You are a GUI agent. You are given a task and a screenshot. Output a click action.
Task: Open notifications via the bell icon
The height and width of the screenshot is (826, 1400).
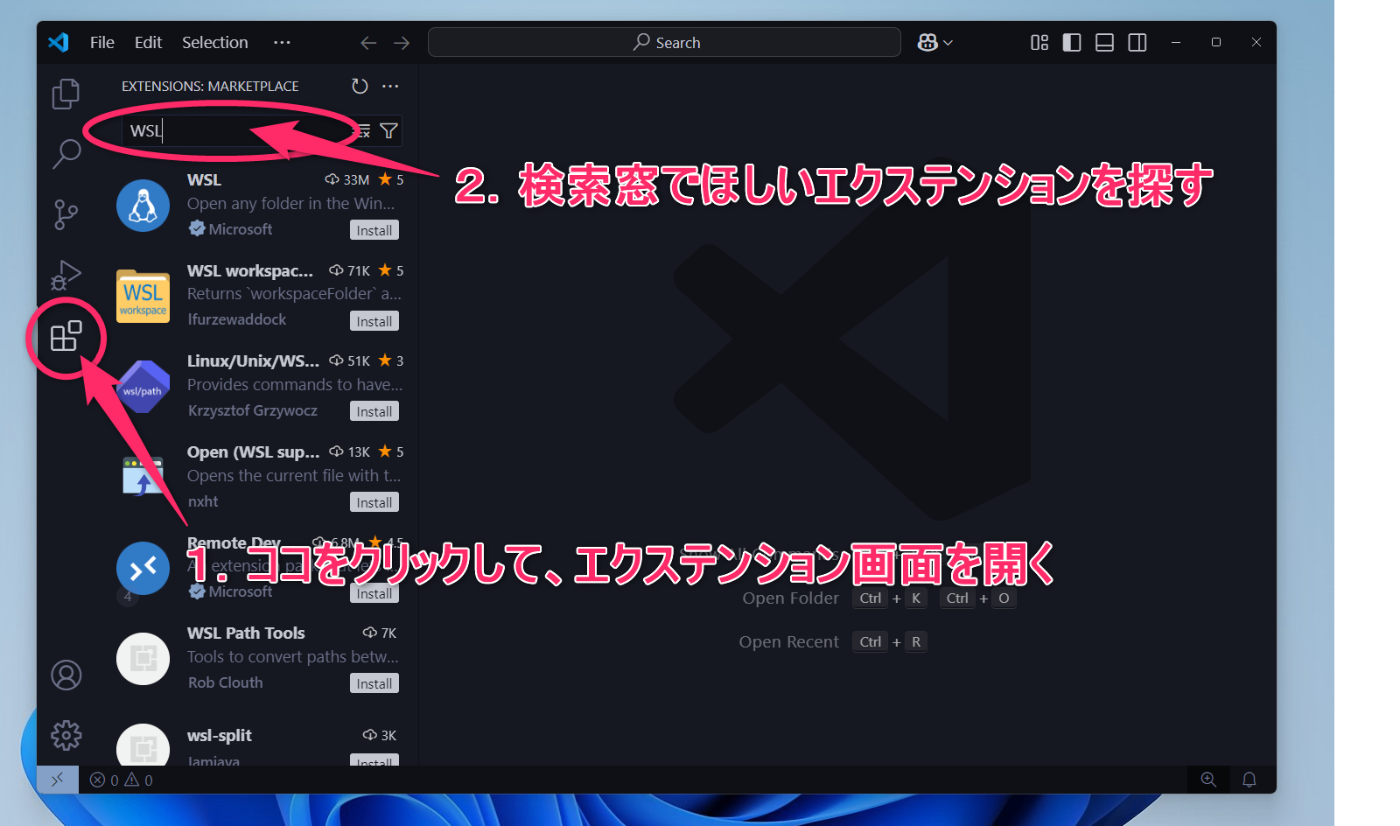1249,779
